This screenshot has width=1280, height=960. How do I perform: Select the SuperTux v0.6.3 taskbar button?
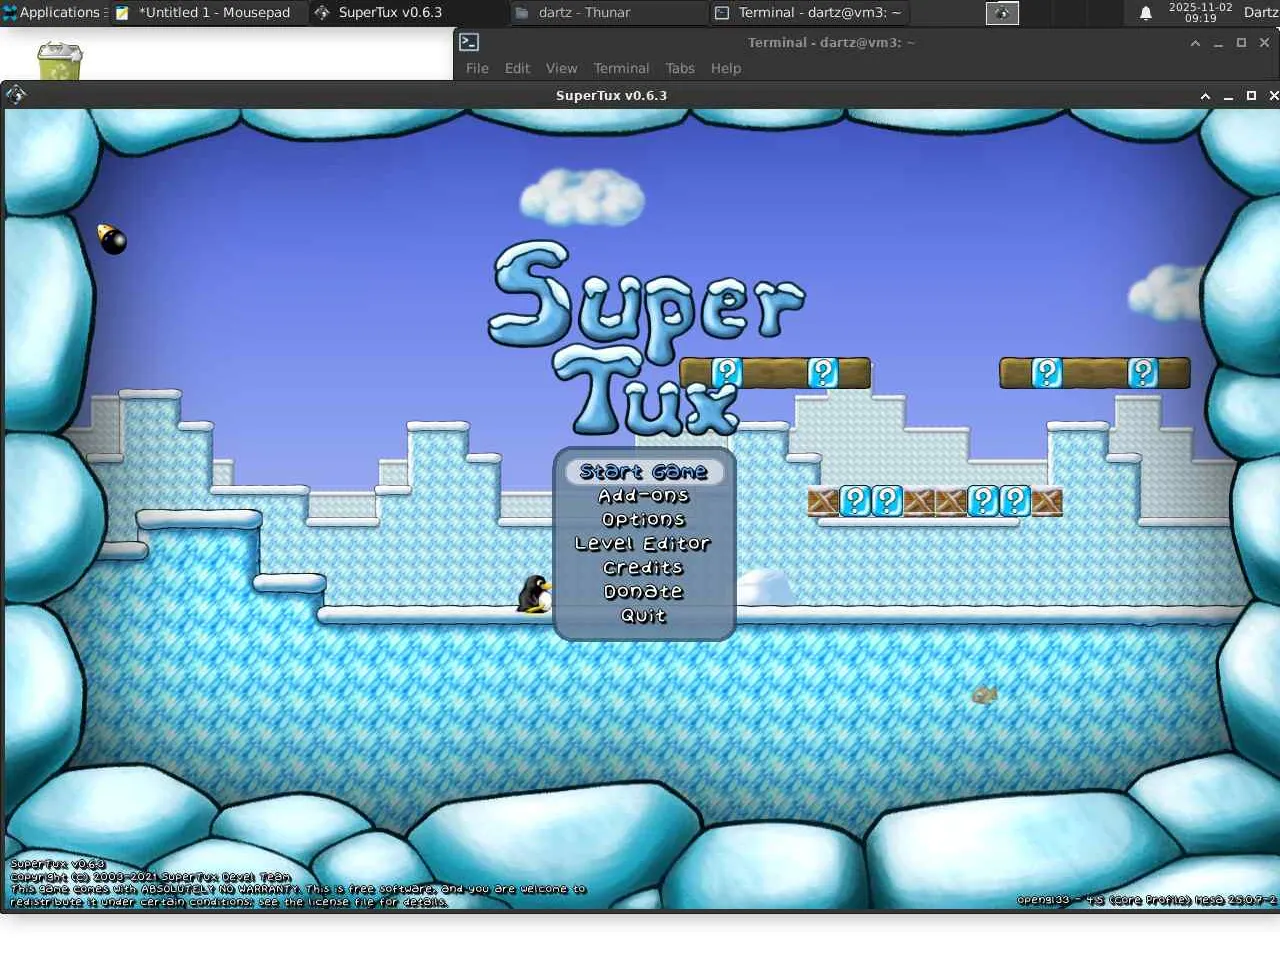click(x=408, y=13)
